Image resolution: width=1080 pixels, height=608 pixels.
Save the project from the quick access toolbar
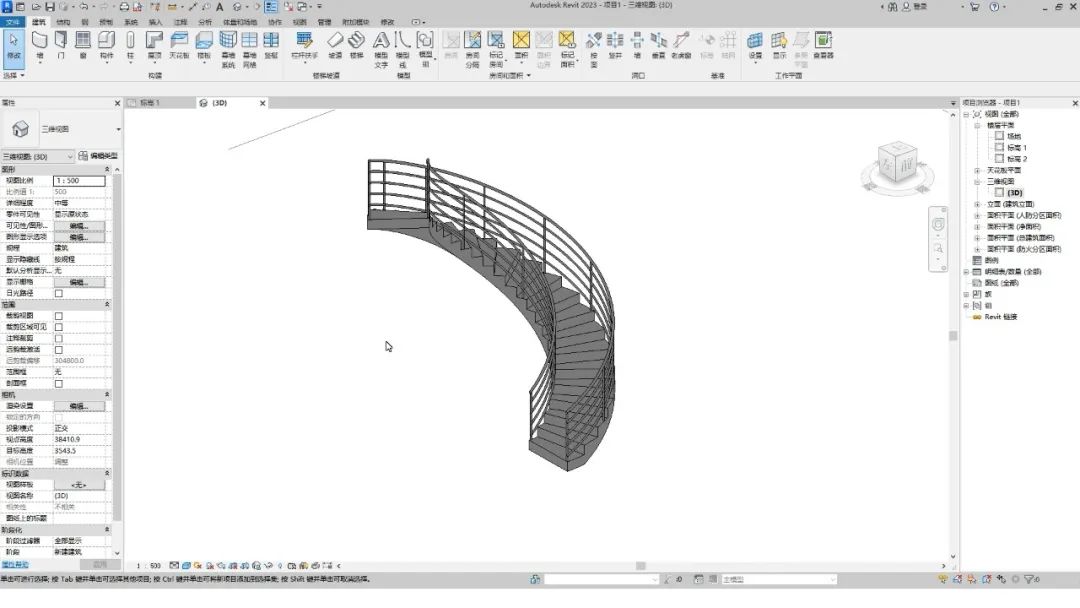pyautogui.click(x=50, y=7)
